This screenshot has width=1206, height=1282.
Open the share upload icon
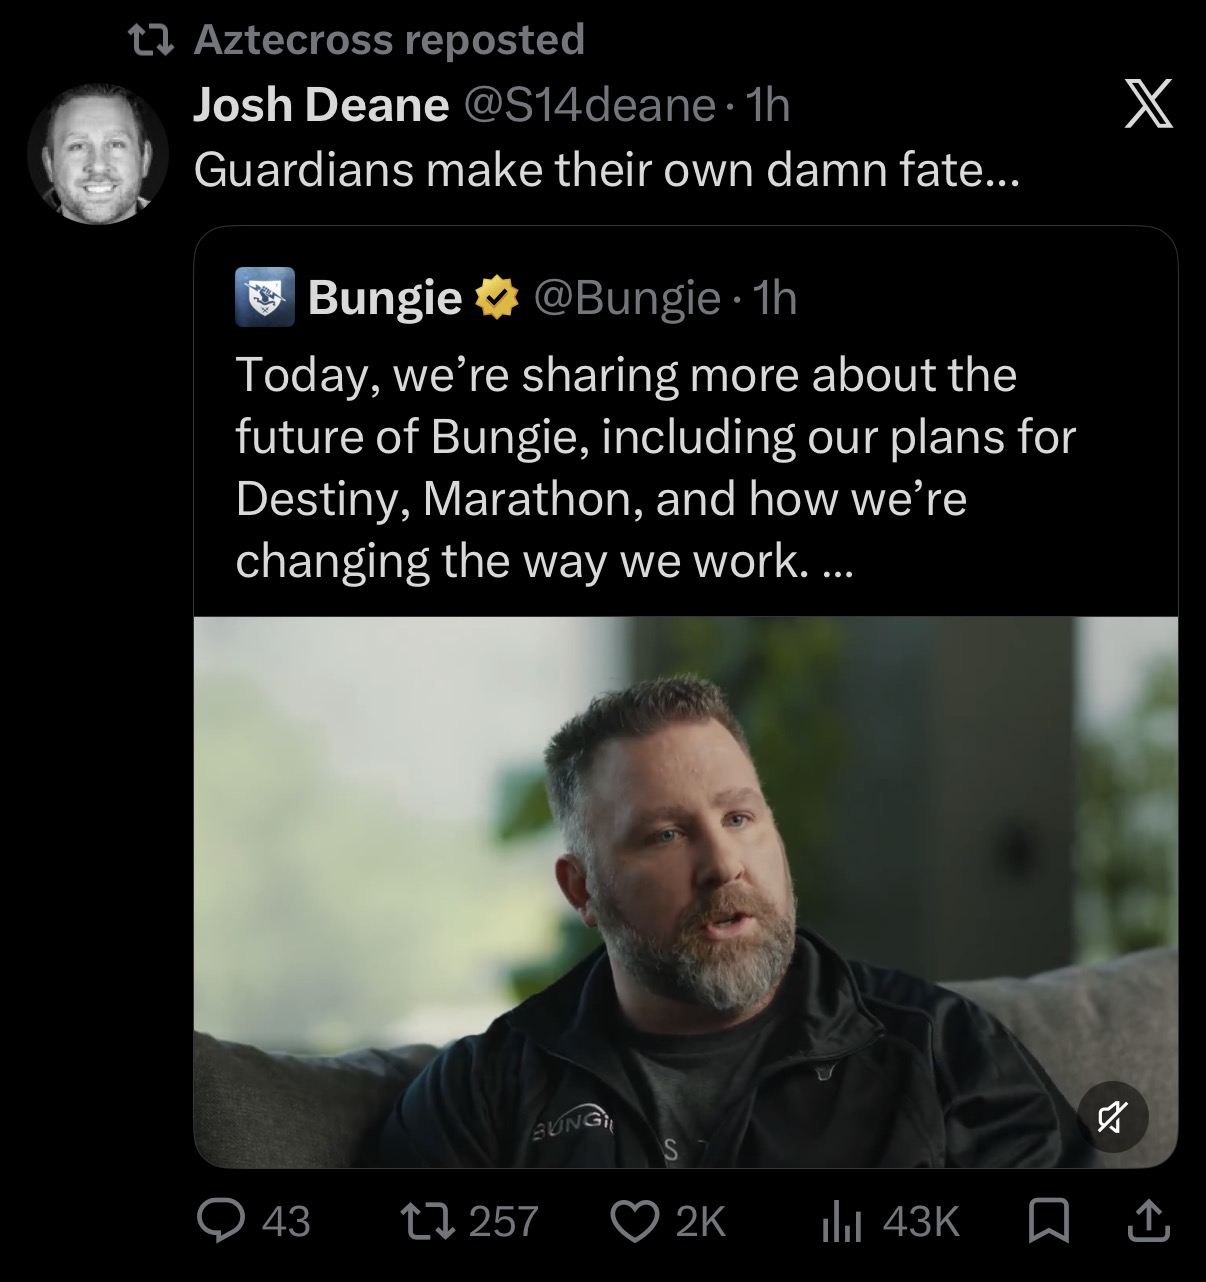[1148, 1221]
